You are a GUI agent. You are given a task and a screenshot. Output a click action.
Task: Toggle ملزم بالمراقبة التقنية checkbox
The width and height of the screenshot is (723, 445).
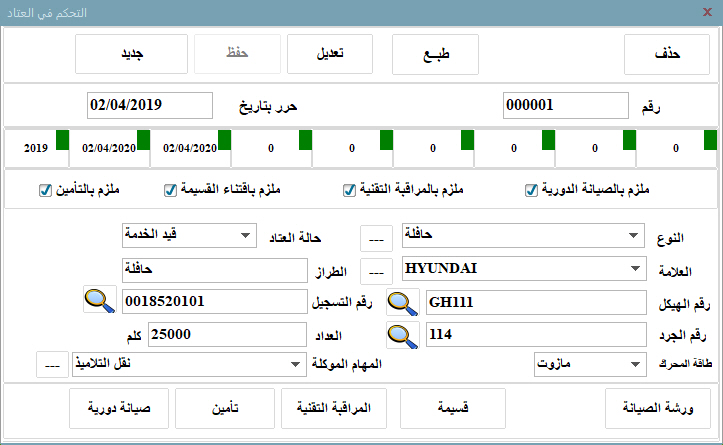(349, 190)
